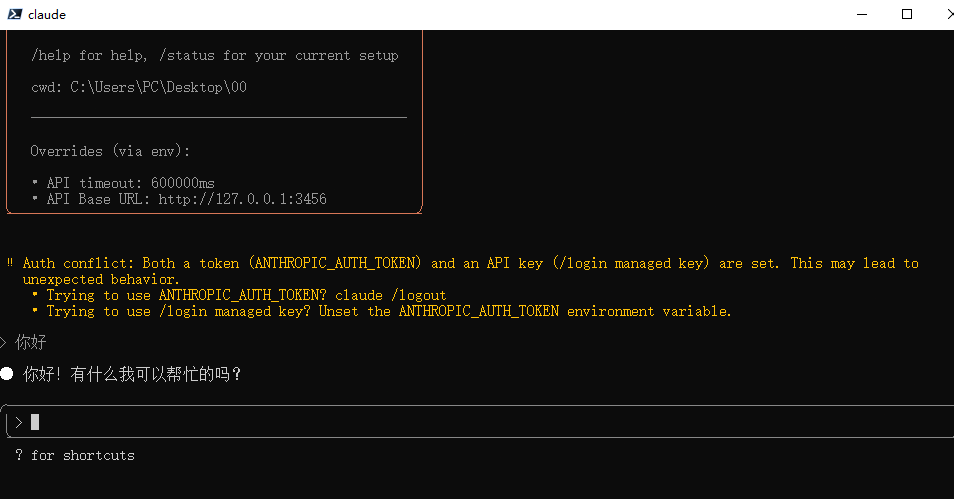The width and height of the screenshot is (954, 499).
Task: Minimize the claude terminal window
Action: tap(862, 14)
